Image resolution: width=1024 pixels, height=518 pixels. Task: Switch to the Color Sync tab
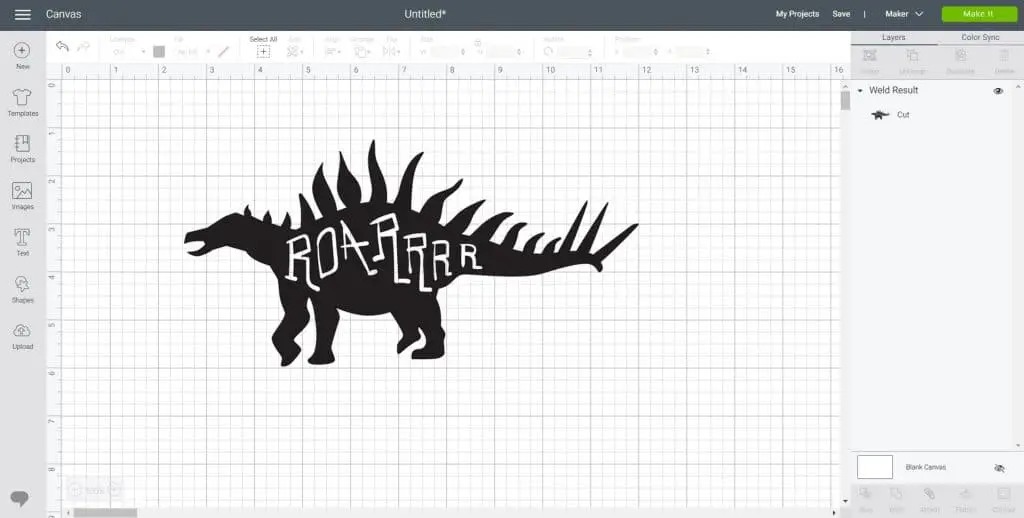point(980,38)
